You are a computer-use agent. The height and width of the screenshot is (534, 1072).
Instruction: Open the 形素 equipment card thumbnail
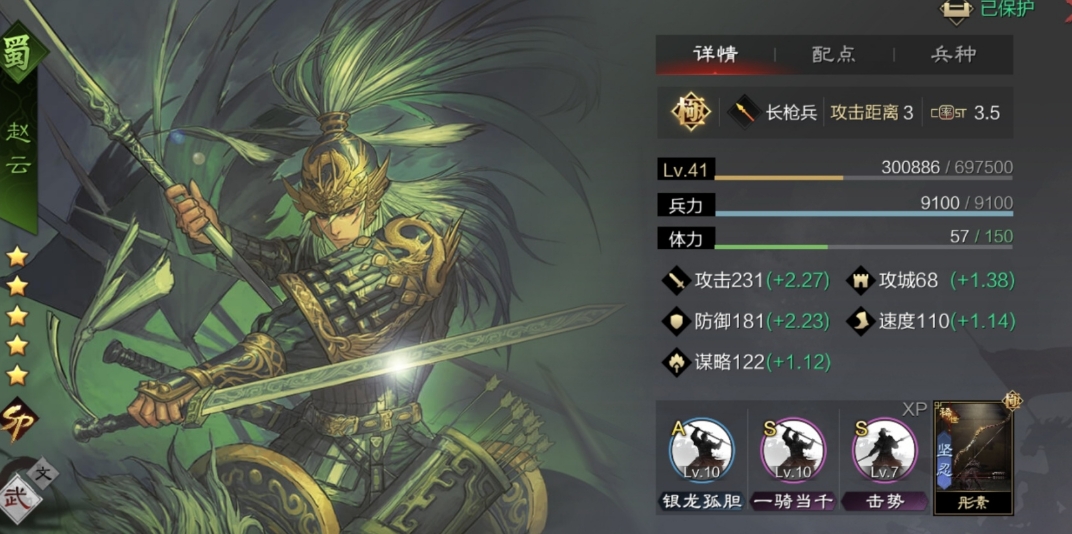coord(973,457)
